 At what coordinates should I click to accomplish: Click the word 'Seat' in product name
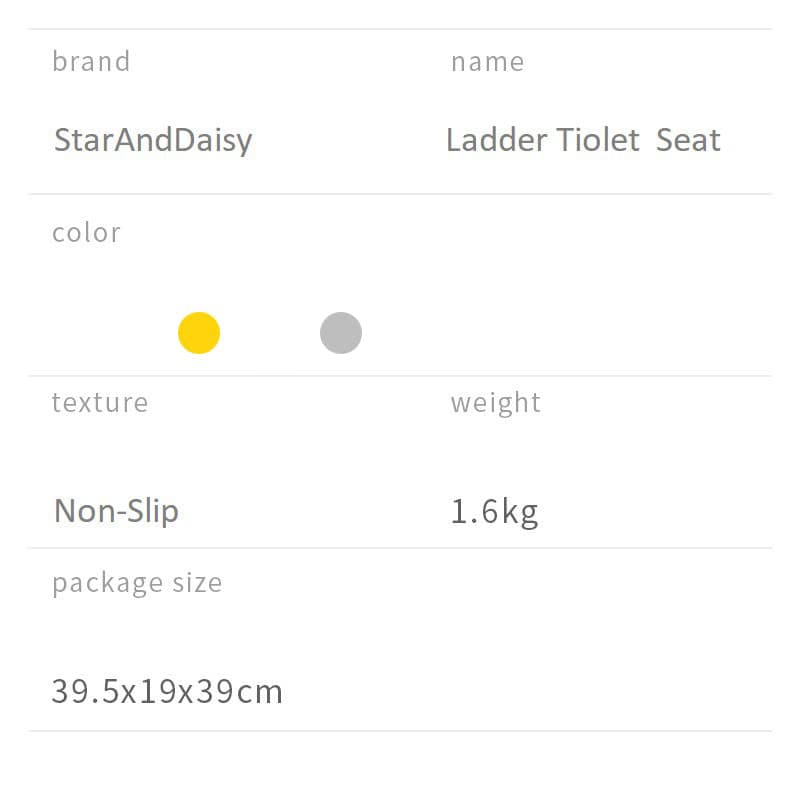coord(688,140)
